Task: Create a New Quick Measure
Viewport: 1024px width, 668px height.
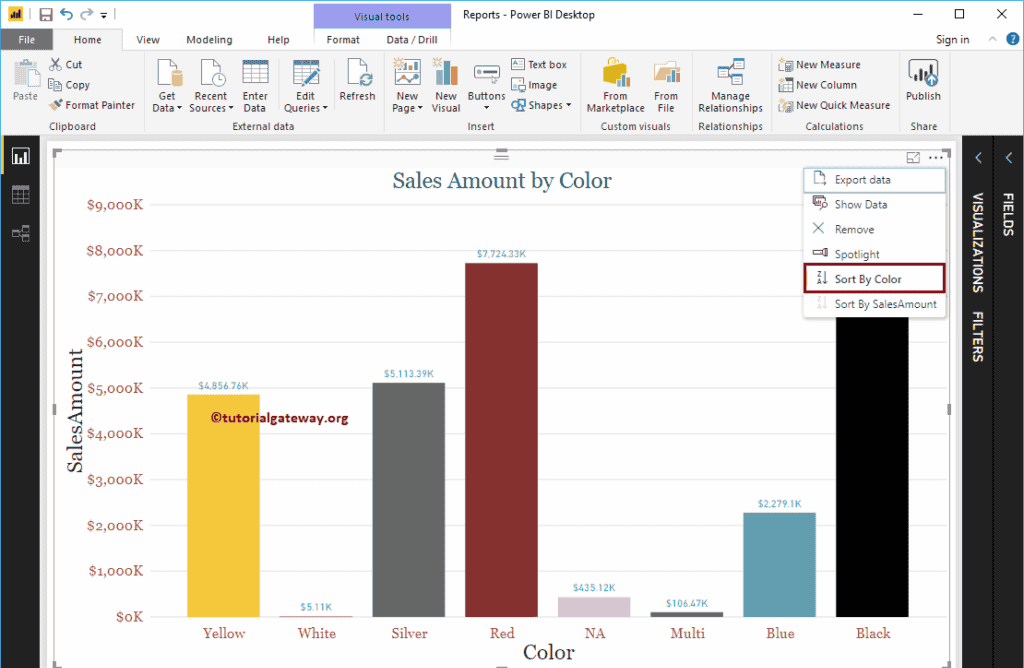Action: pos(834,105)
